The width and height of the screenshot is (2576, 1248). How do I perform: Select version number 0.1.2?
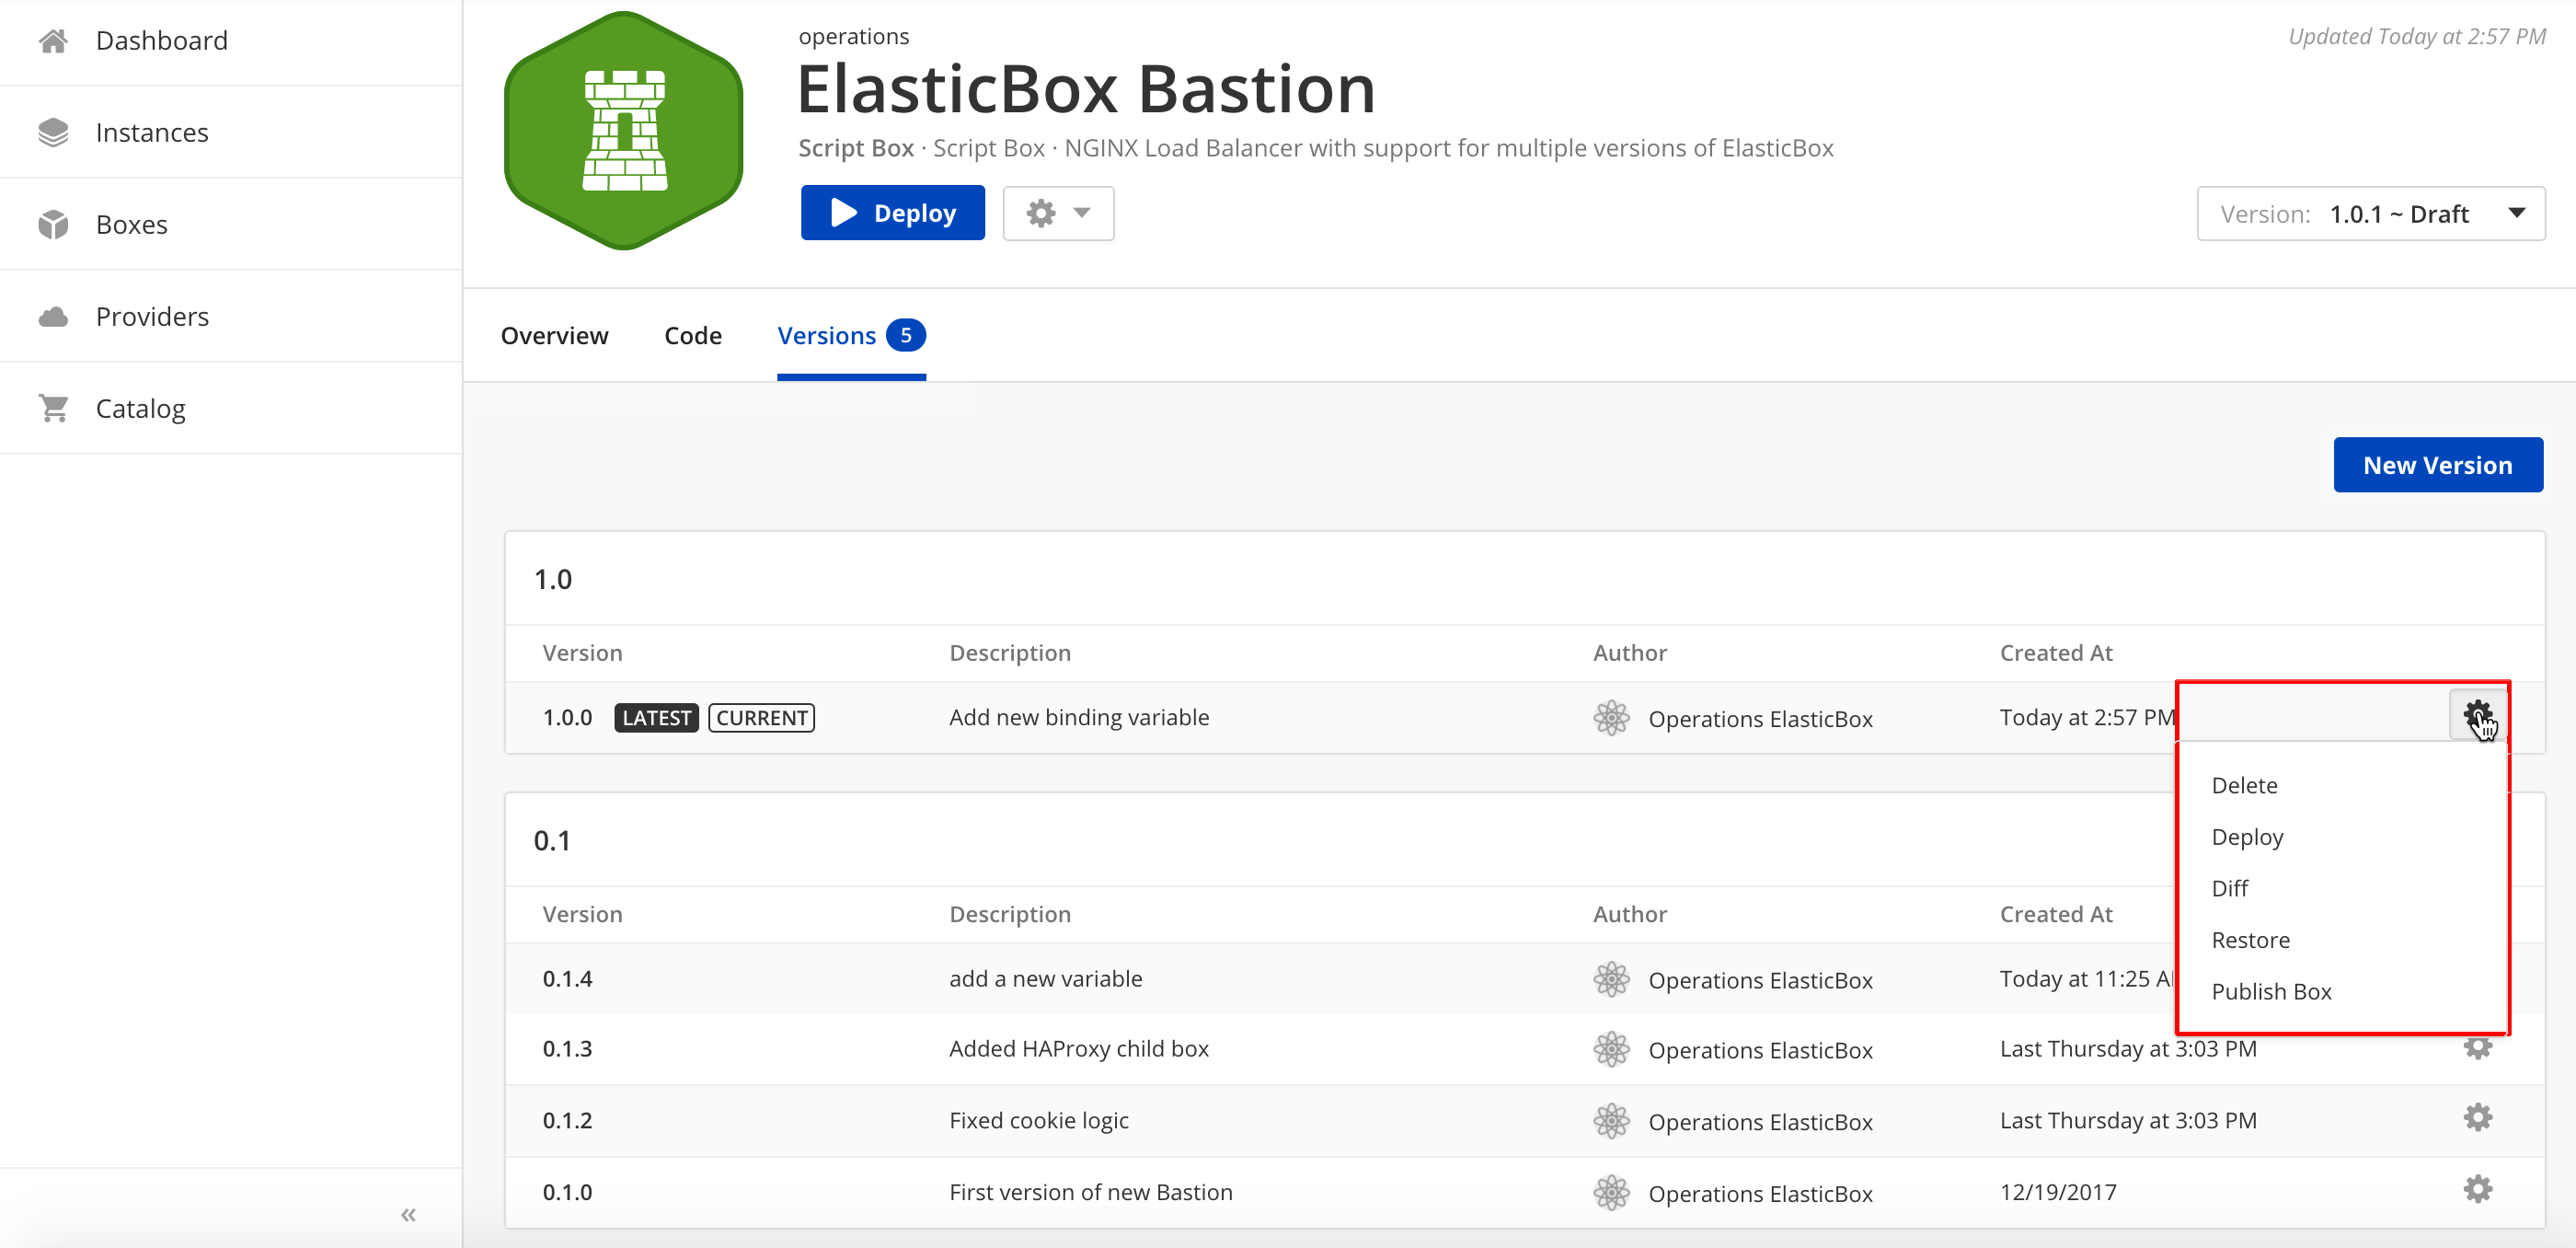pyautogui.click(x=567, y=1120)
